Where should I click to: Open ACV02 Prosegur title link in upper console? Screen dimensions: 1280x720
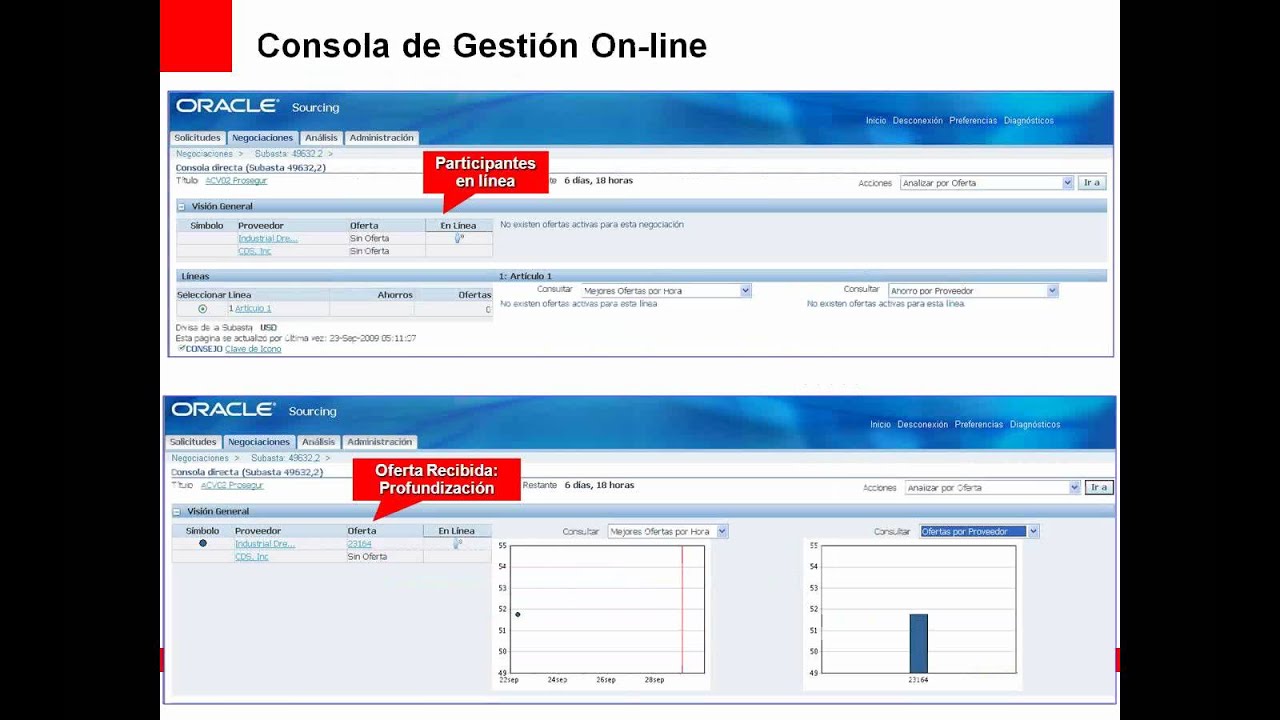pos(236,181)
